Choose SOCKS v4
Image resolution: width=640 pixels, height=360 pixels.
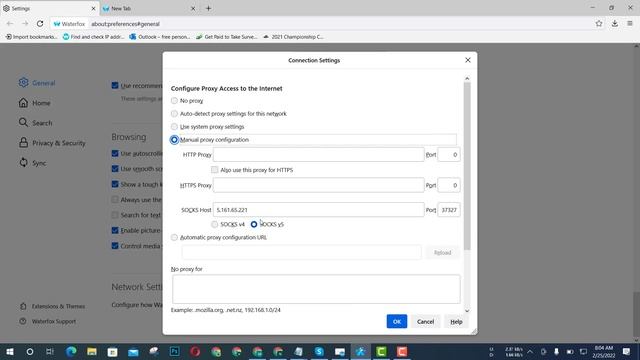coord(214,224)
